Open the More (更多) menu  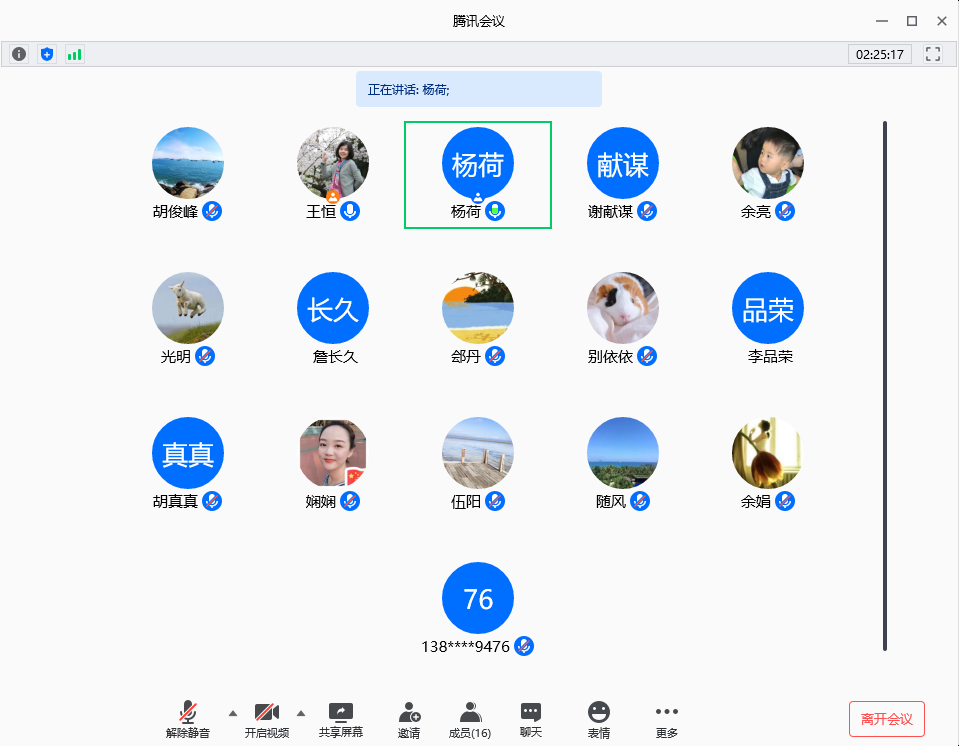pyautogui.click(x=666, y=719)
